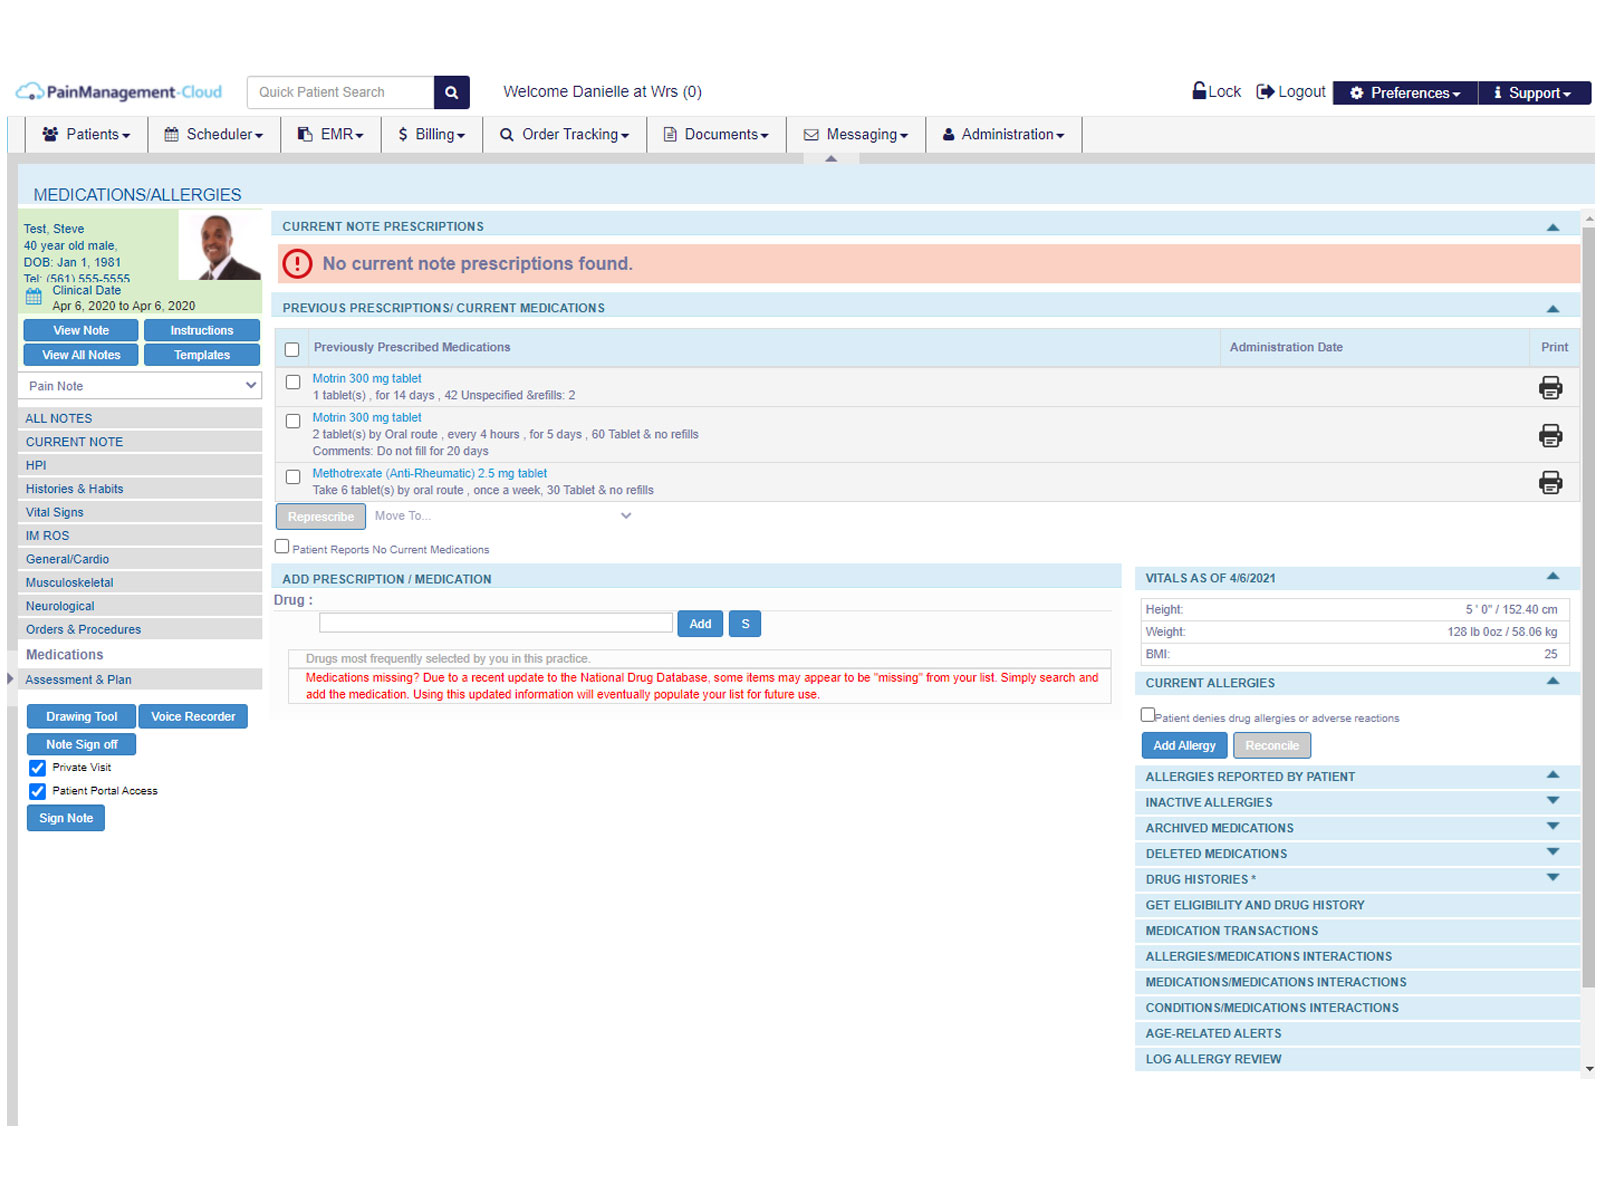The image size is (1600, 1200).
Task: Open the Support dropdown
Action: [1535, 93]
